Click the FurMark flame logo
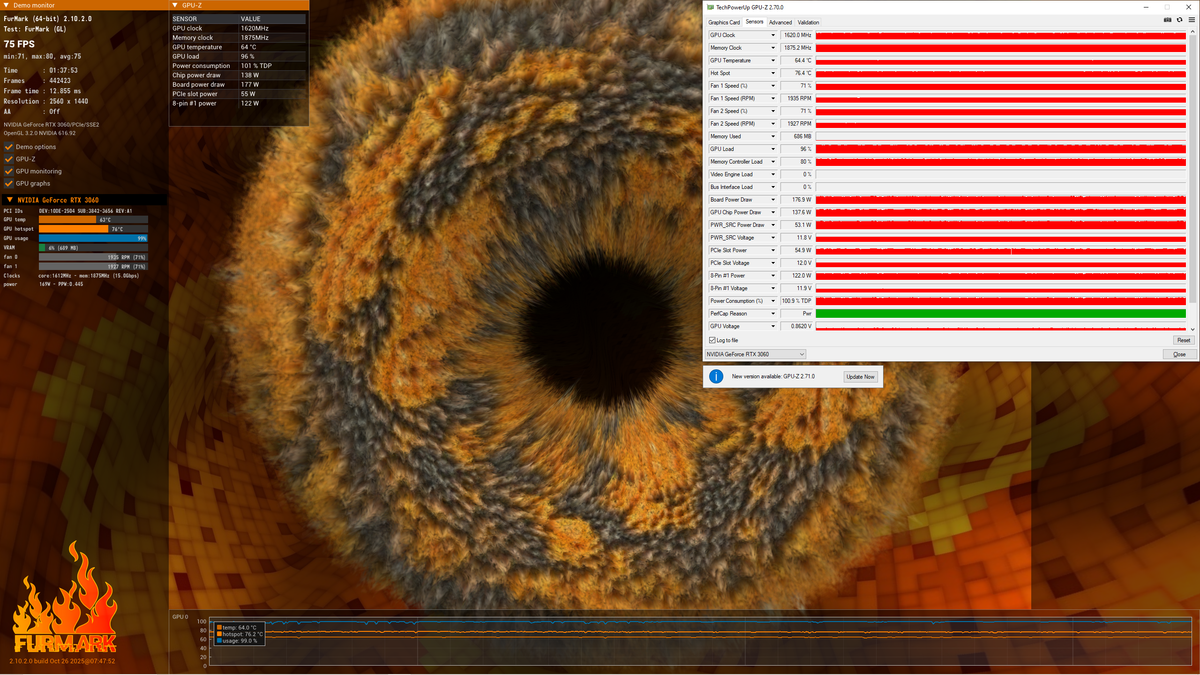The width and height of the screenshot is (1200, 675). pyautogui.click(x=64, y=598)
